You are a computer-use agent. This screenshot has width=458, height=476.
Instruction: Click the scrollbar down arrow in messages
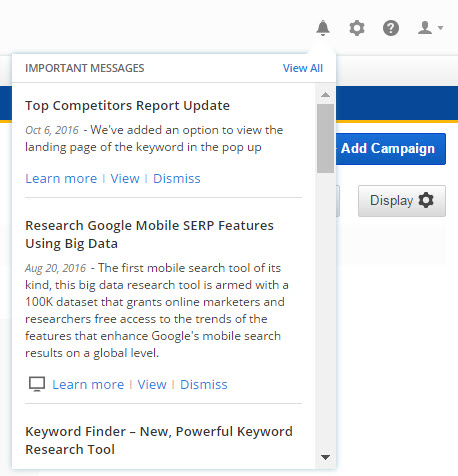(x=325, y=457)
